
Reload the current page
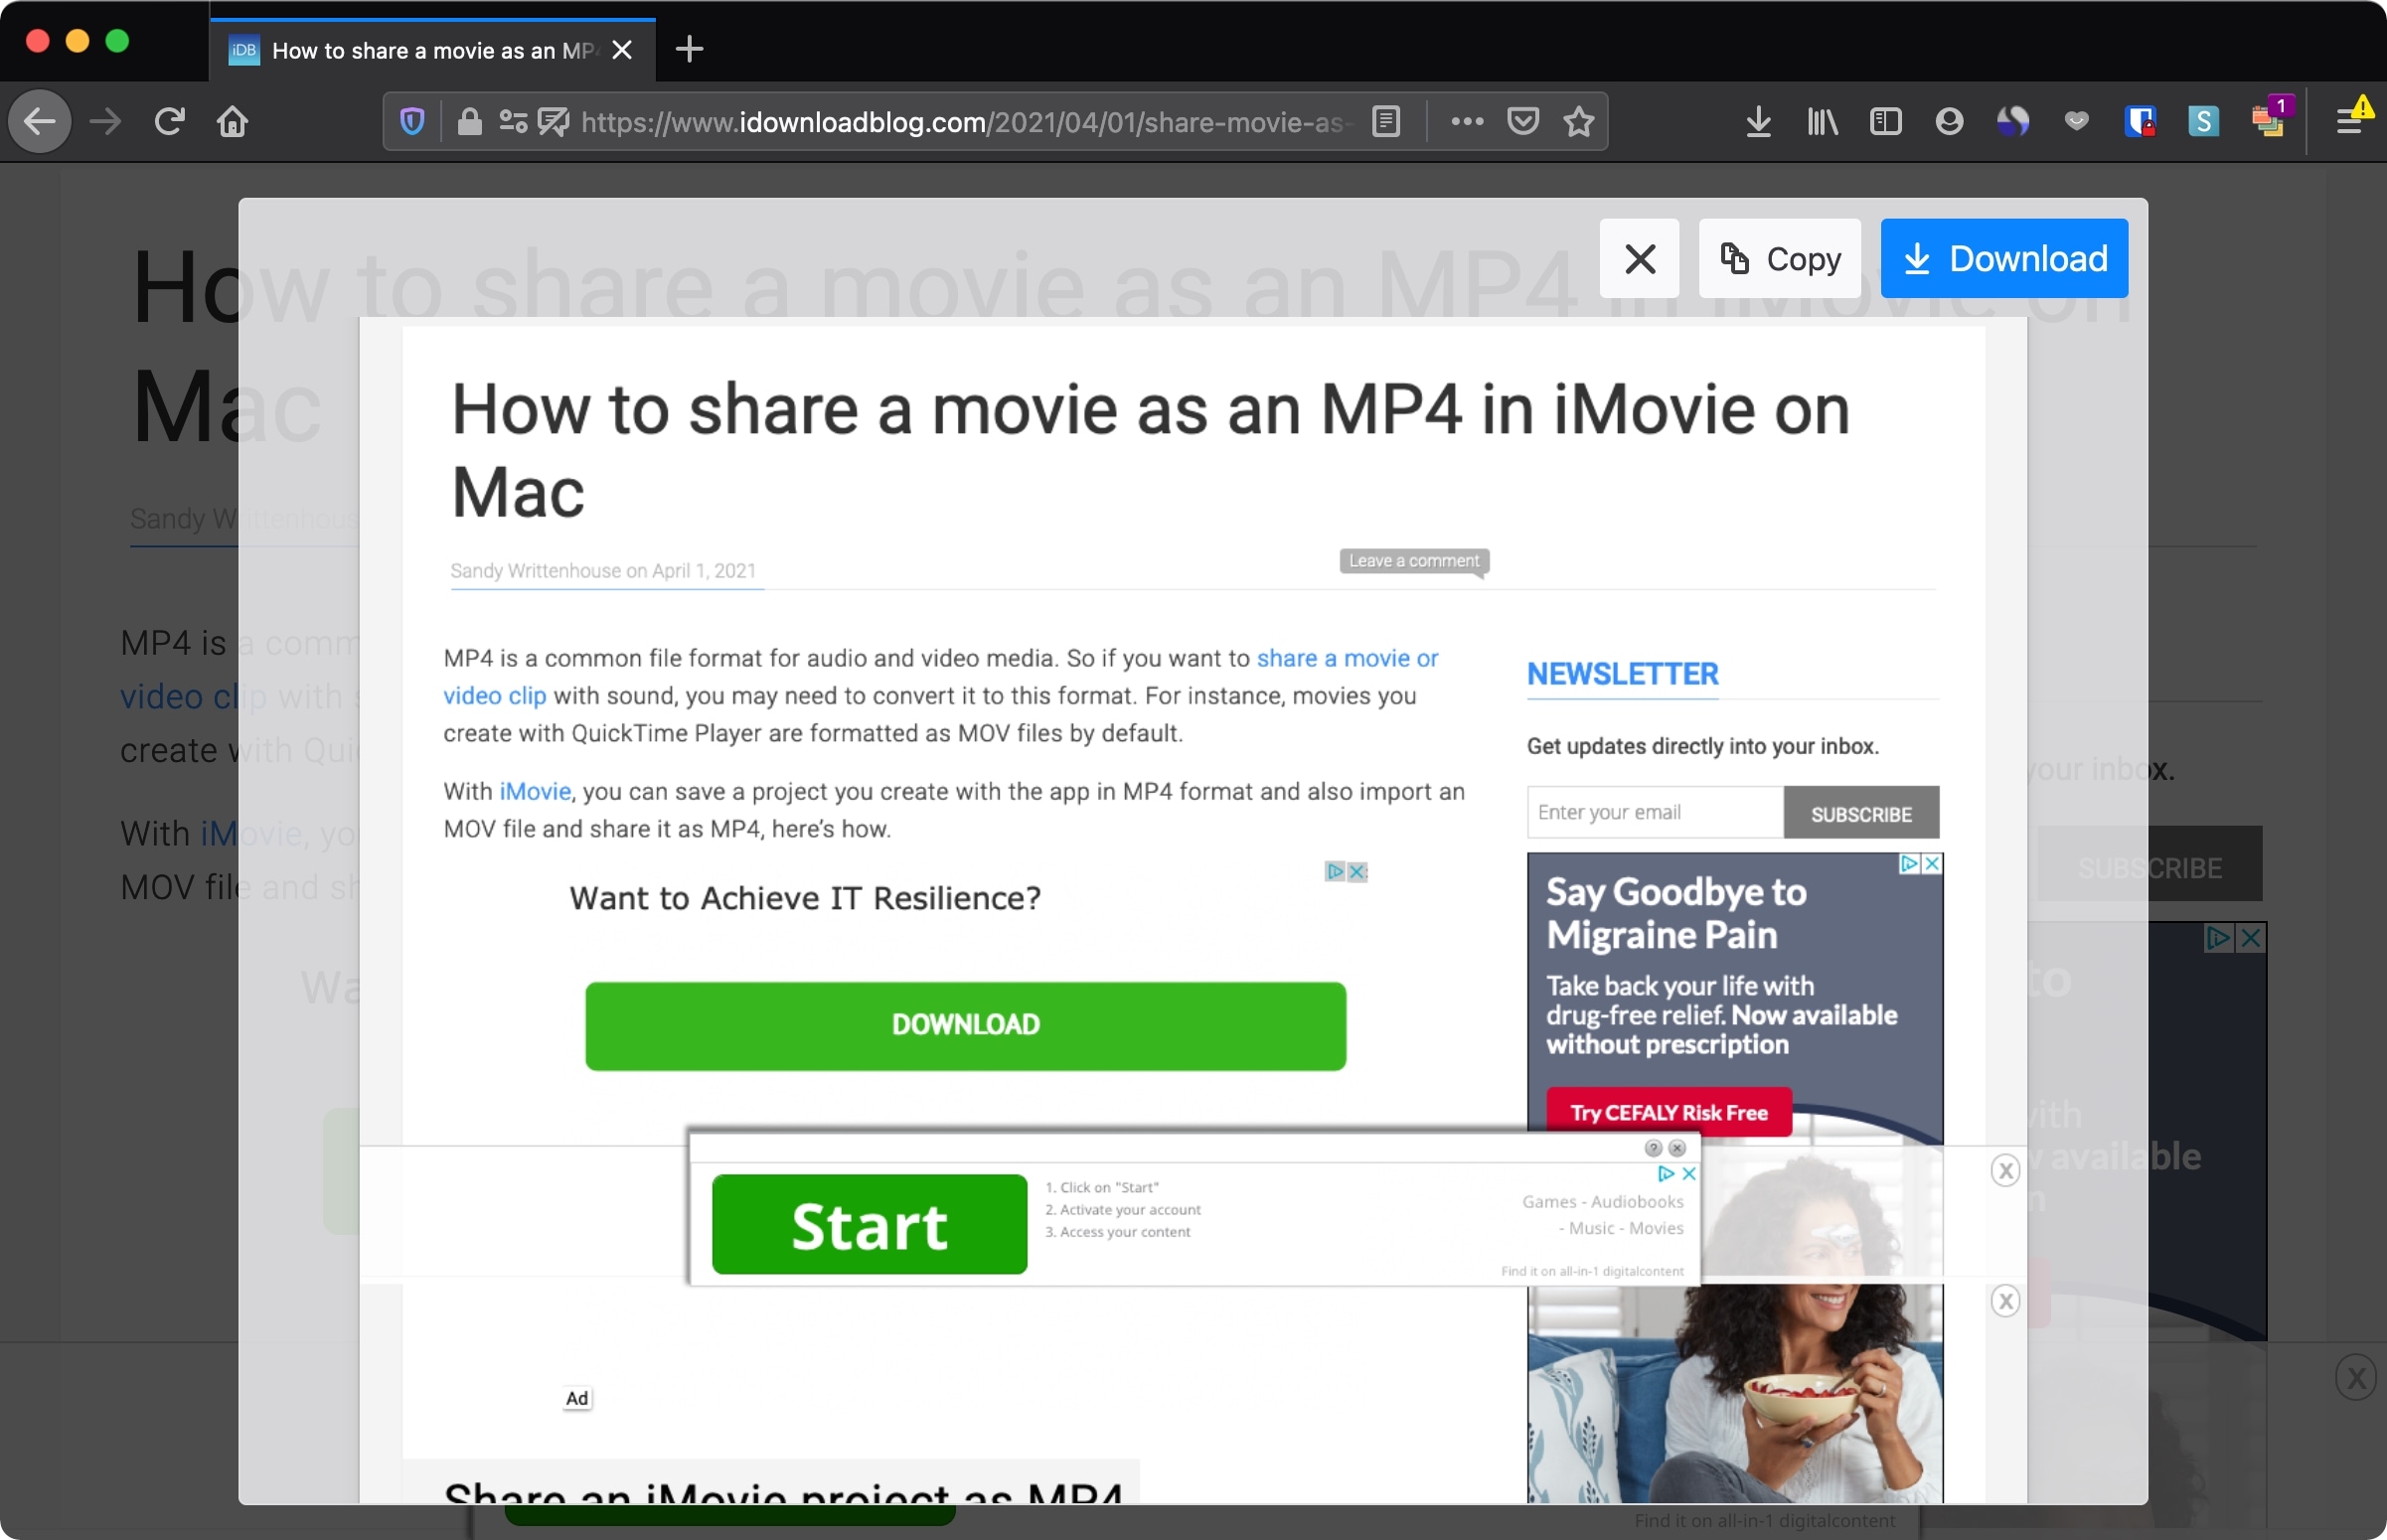point(169,122)
